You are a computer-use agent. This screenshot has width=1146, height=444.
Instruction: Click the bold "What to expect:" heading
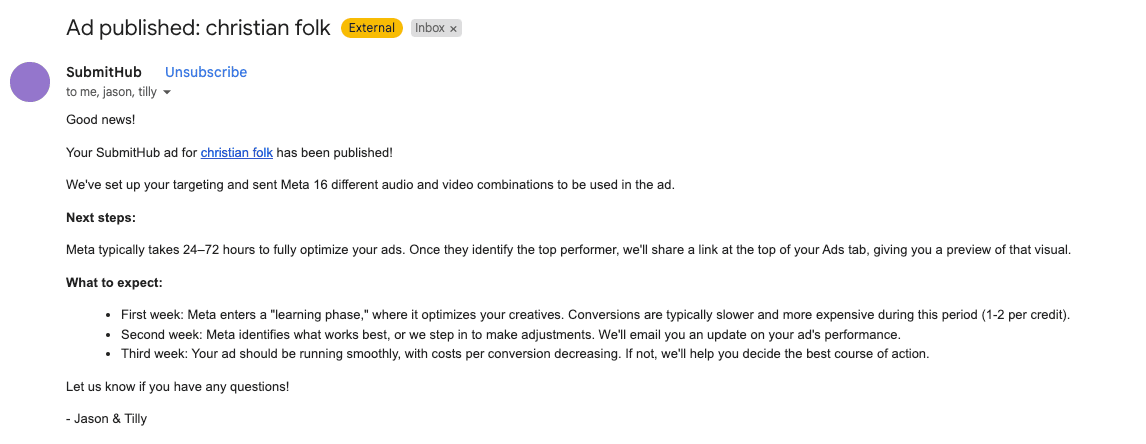(x=114, y=282)
